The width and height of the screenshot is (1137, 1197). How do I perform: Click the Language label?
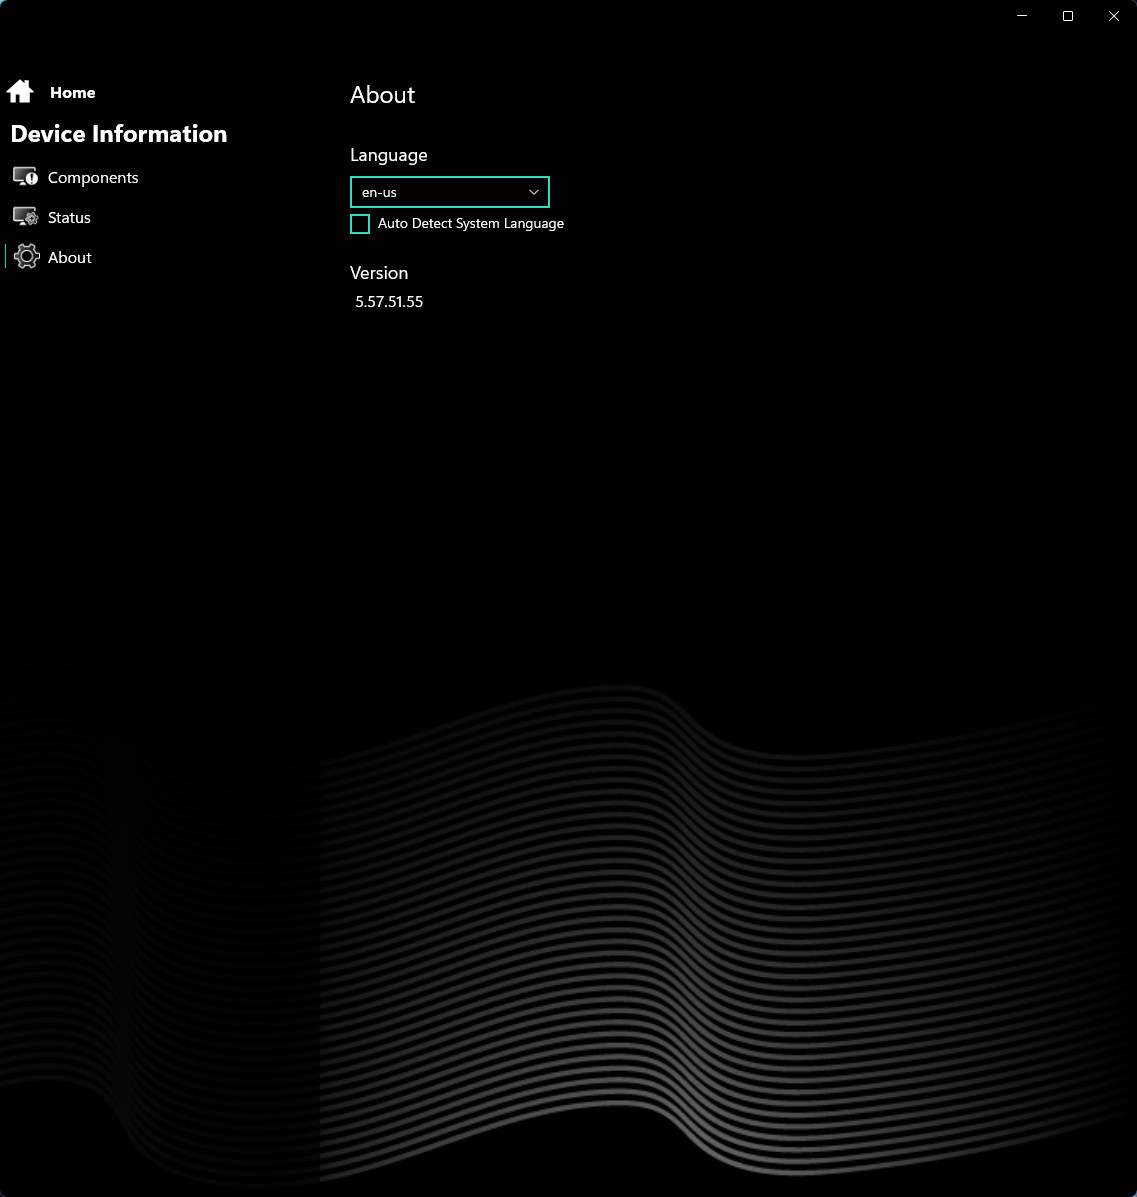[x=389, y=155]
